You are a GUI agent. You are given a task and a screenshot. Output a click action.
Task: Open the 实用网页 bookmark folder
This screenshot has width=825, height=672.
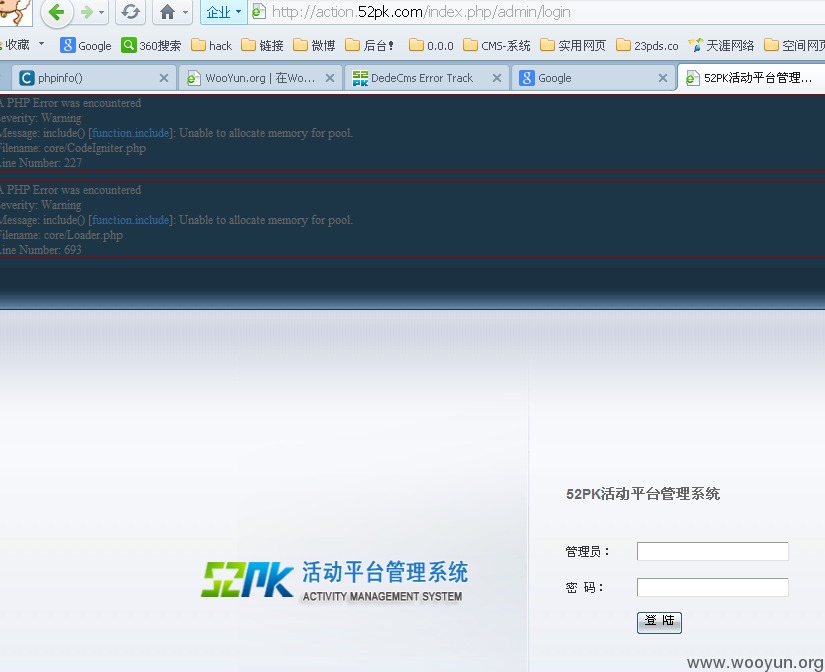[x=573, y=45]
